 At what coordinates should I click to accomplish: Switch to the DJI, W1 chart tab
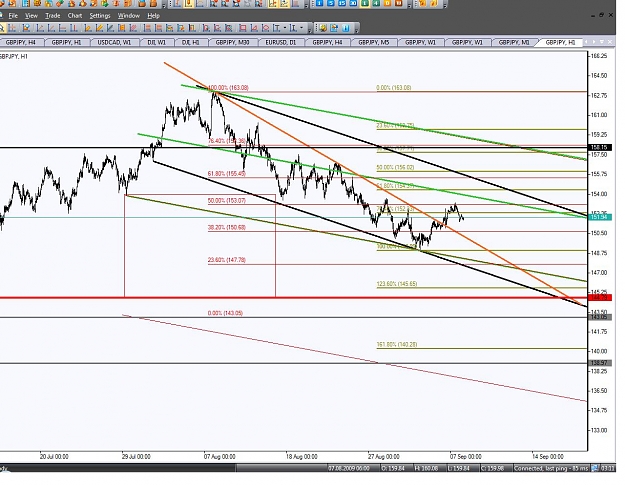156,42
